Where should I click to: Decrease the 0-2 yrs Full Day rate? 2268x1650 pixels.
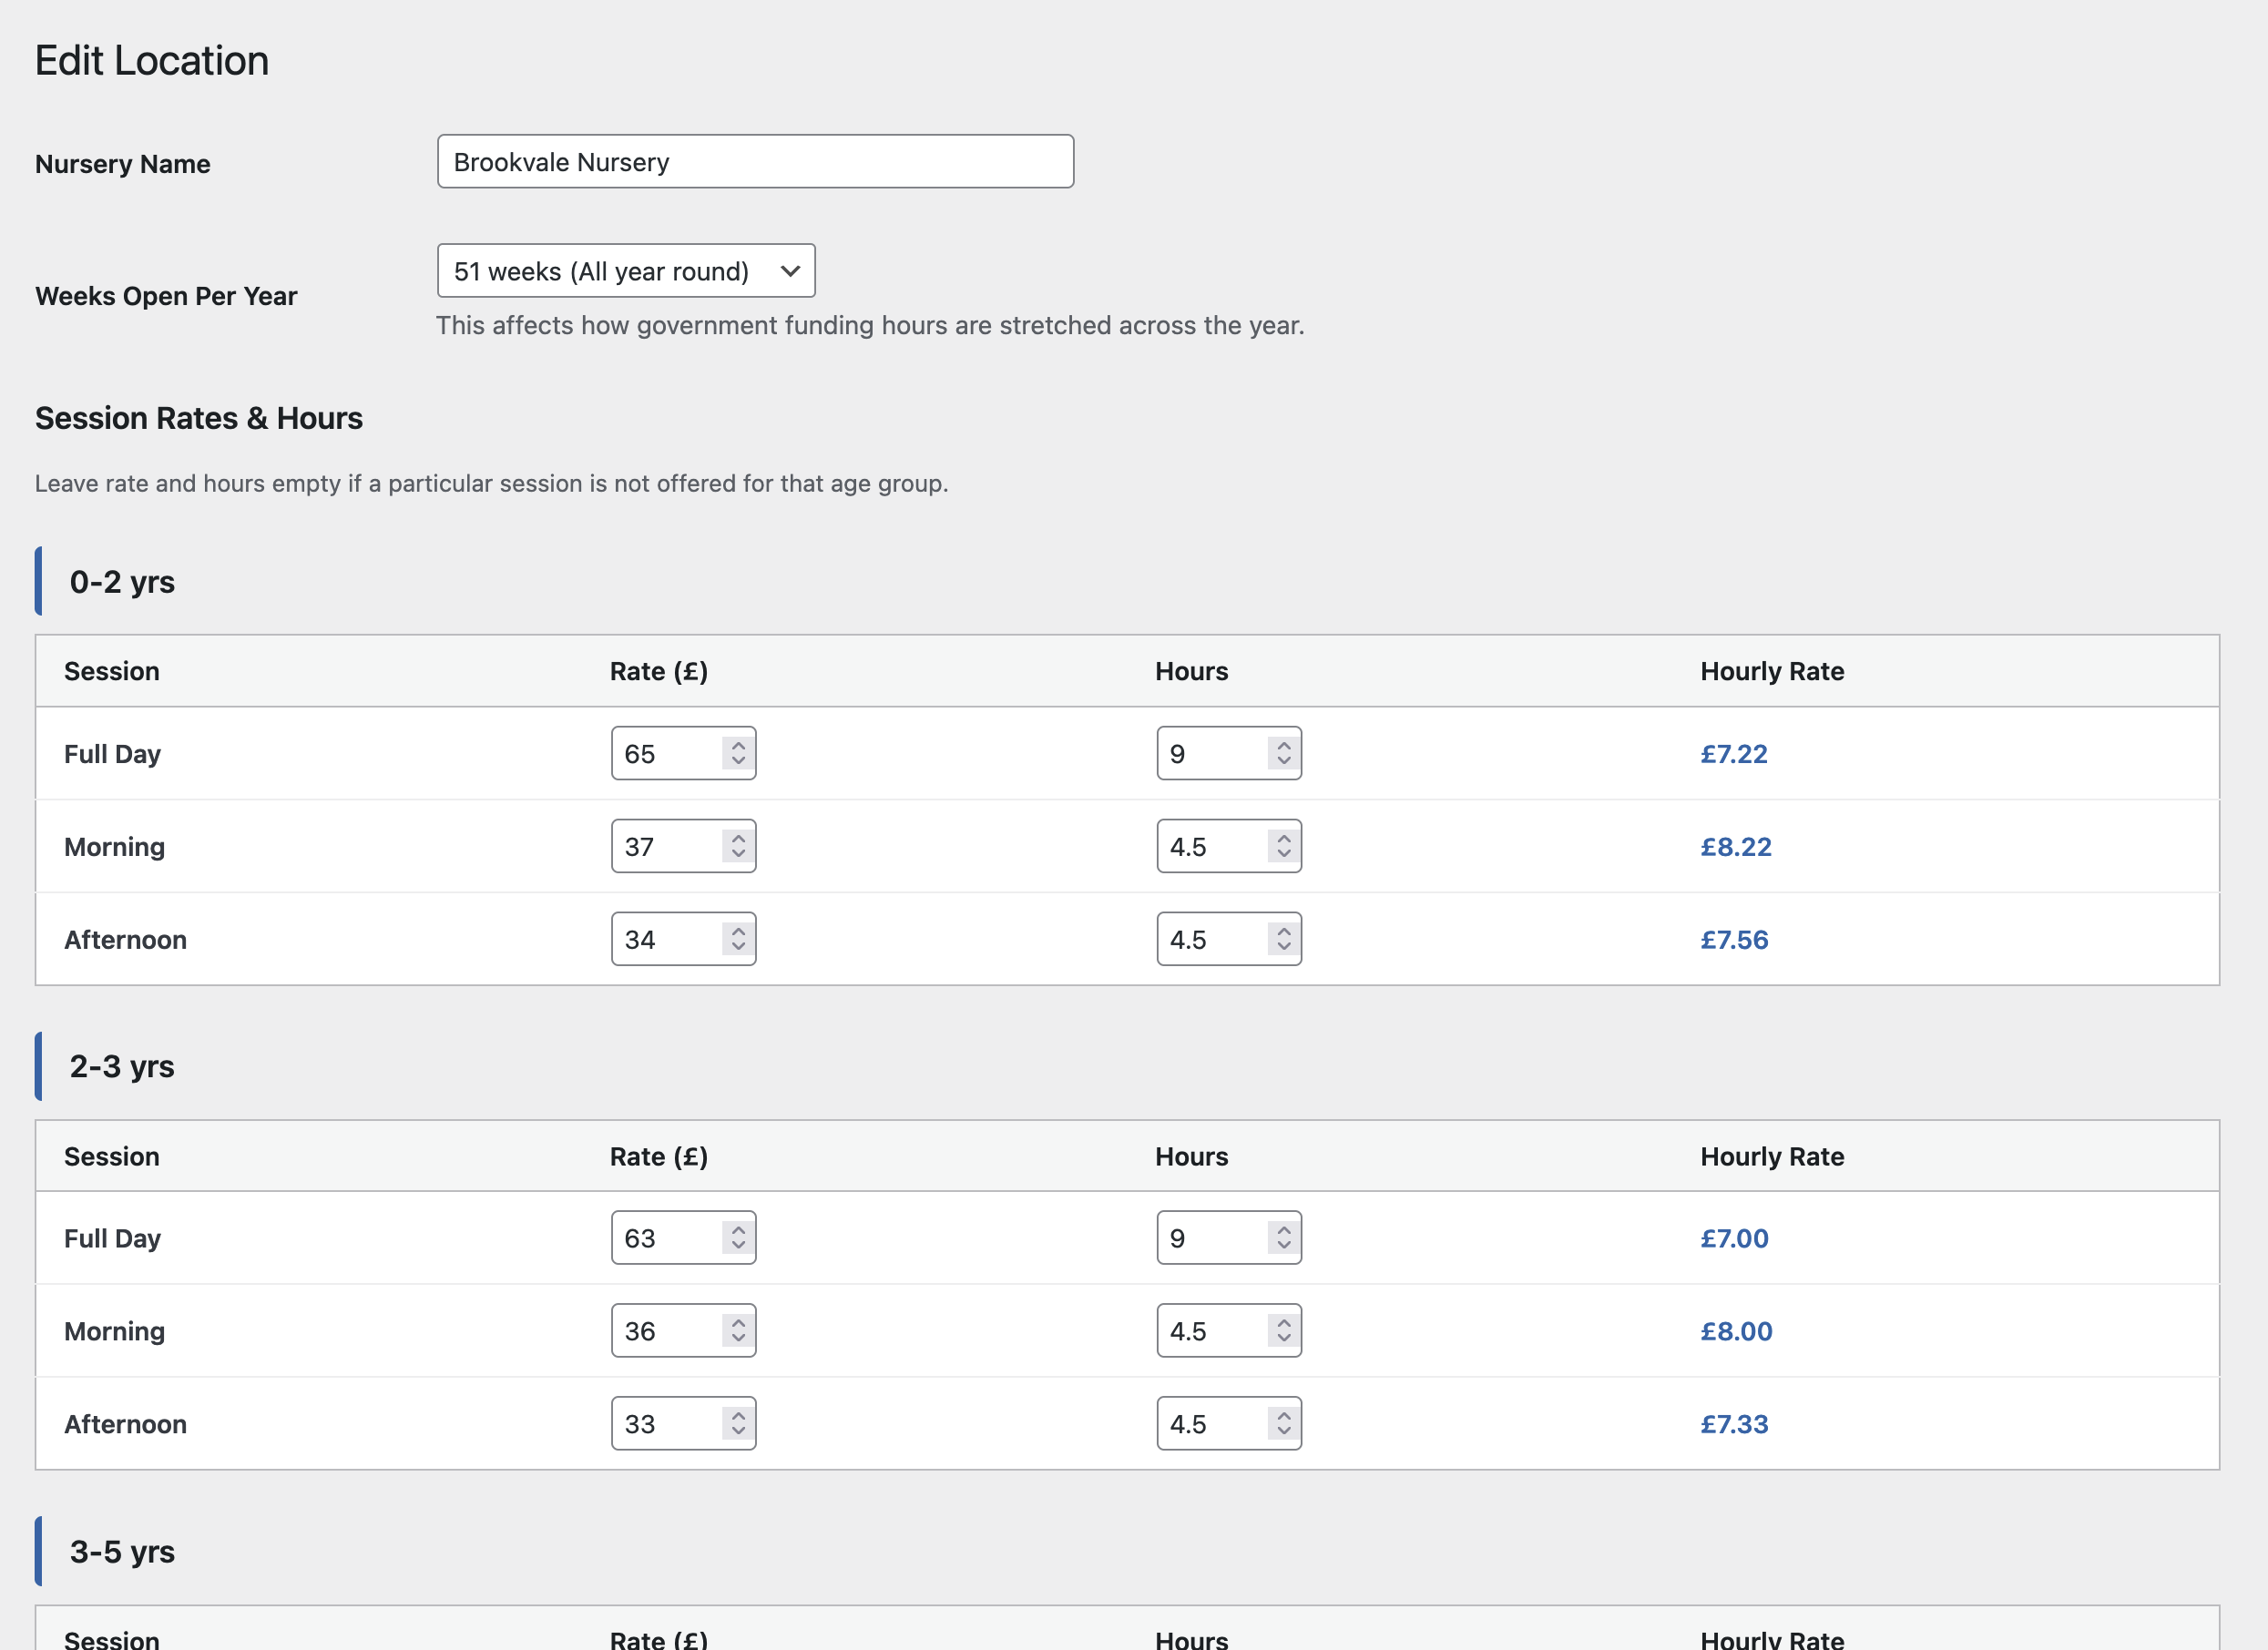click(x=738, y=762)
